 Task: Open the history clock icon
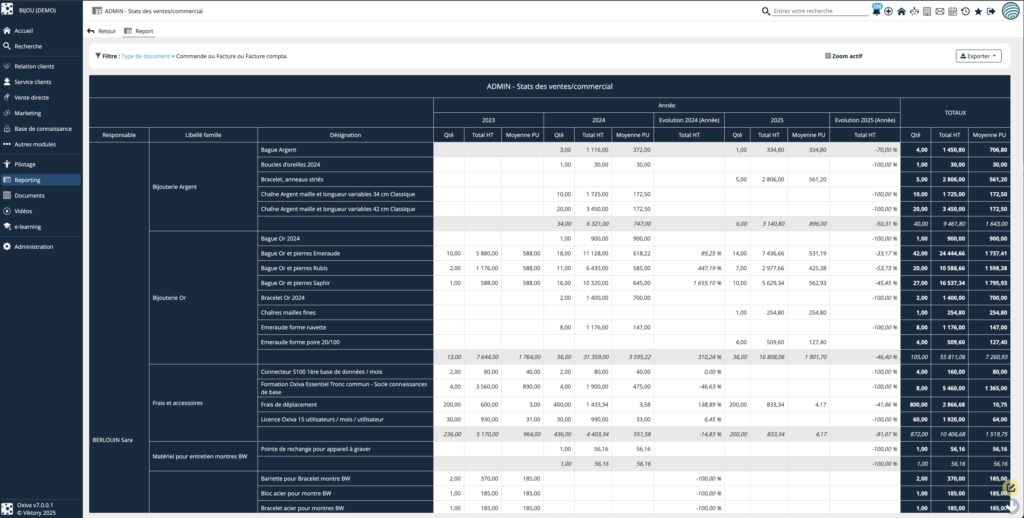(964, 11)
